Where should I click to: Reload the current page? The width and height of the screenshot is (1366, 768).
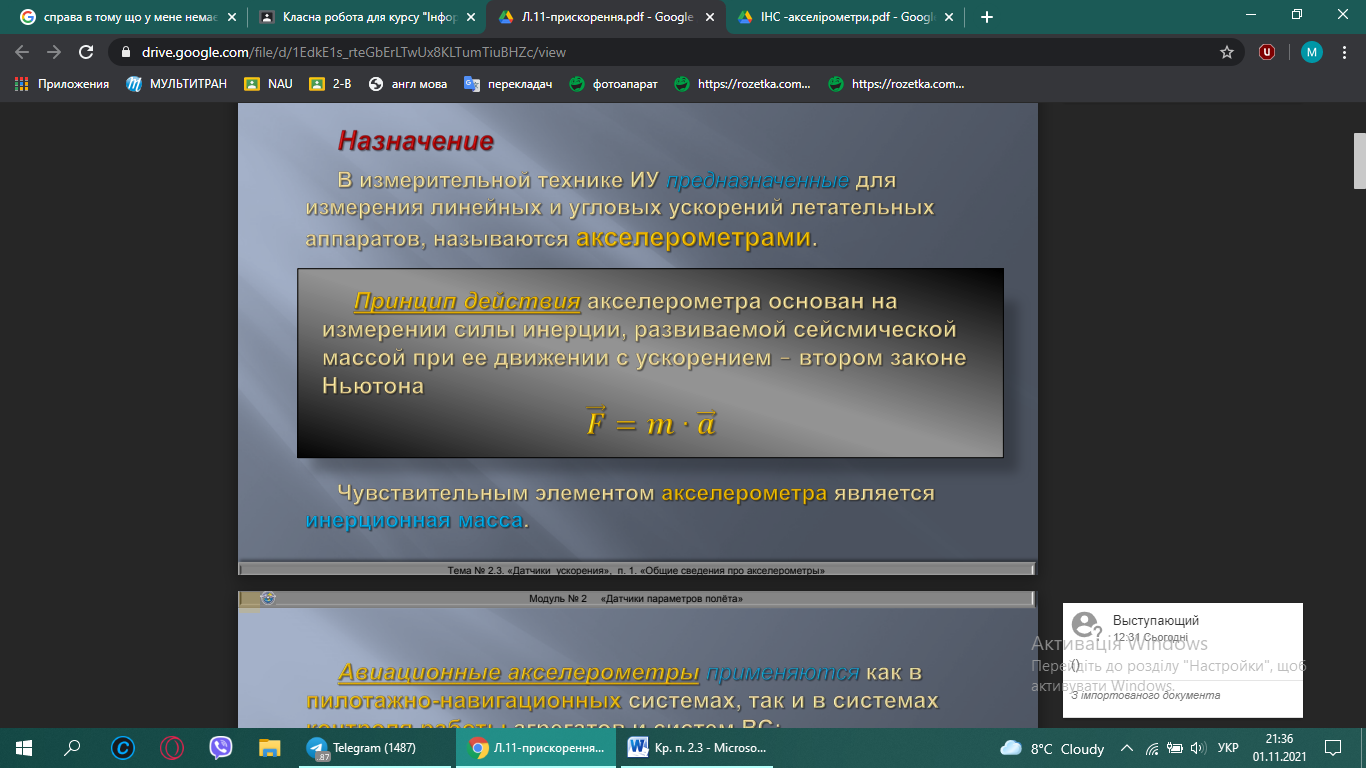pyautogui.click(x=86, y=52)
